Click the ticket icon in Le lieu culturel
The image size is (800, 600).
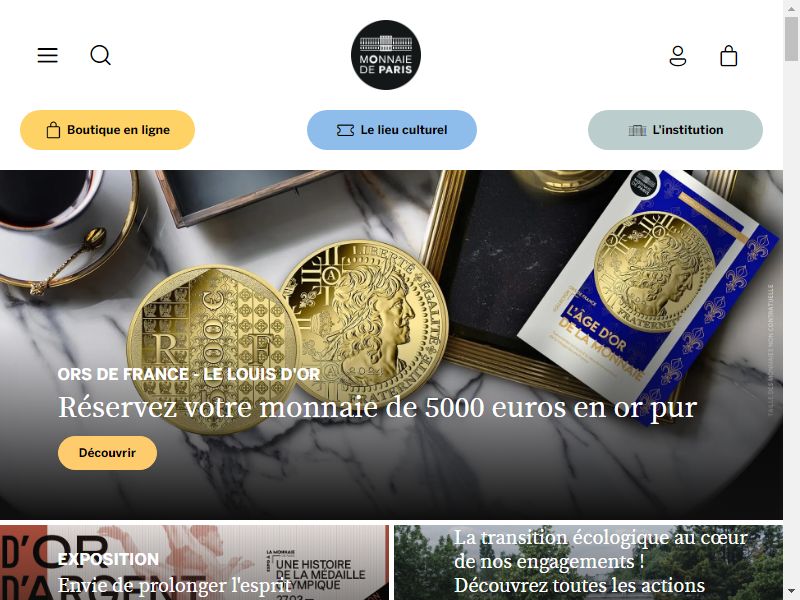[x=345, y=131]
